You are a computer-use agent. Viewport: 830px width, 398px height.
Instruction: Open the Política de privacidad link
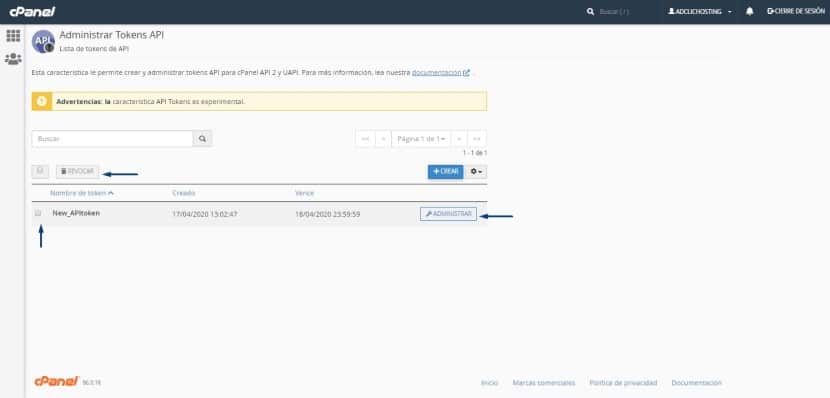click(x=623, y=383)
